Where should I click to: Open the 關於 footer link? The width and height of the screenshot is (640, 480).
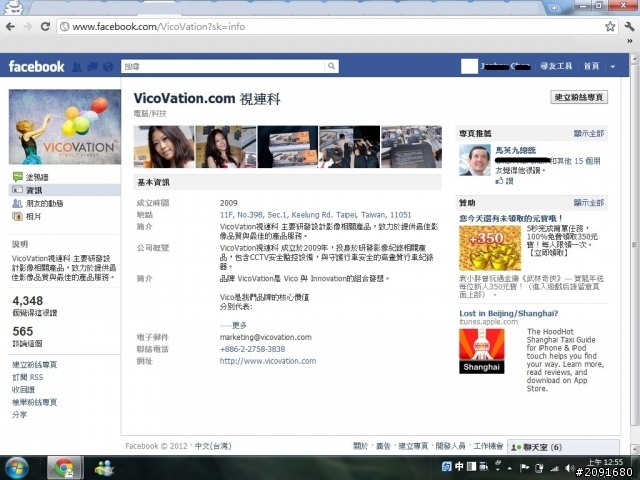tap(360, 446)
